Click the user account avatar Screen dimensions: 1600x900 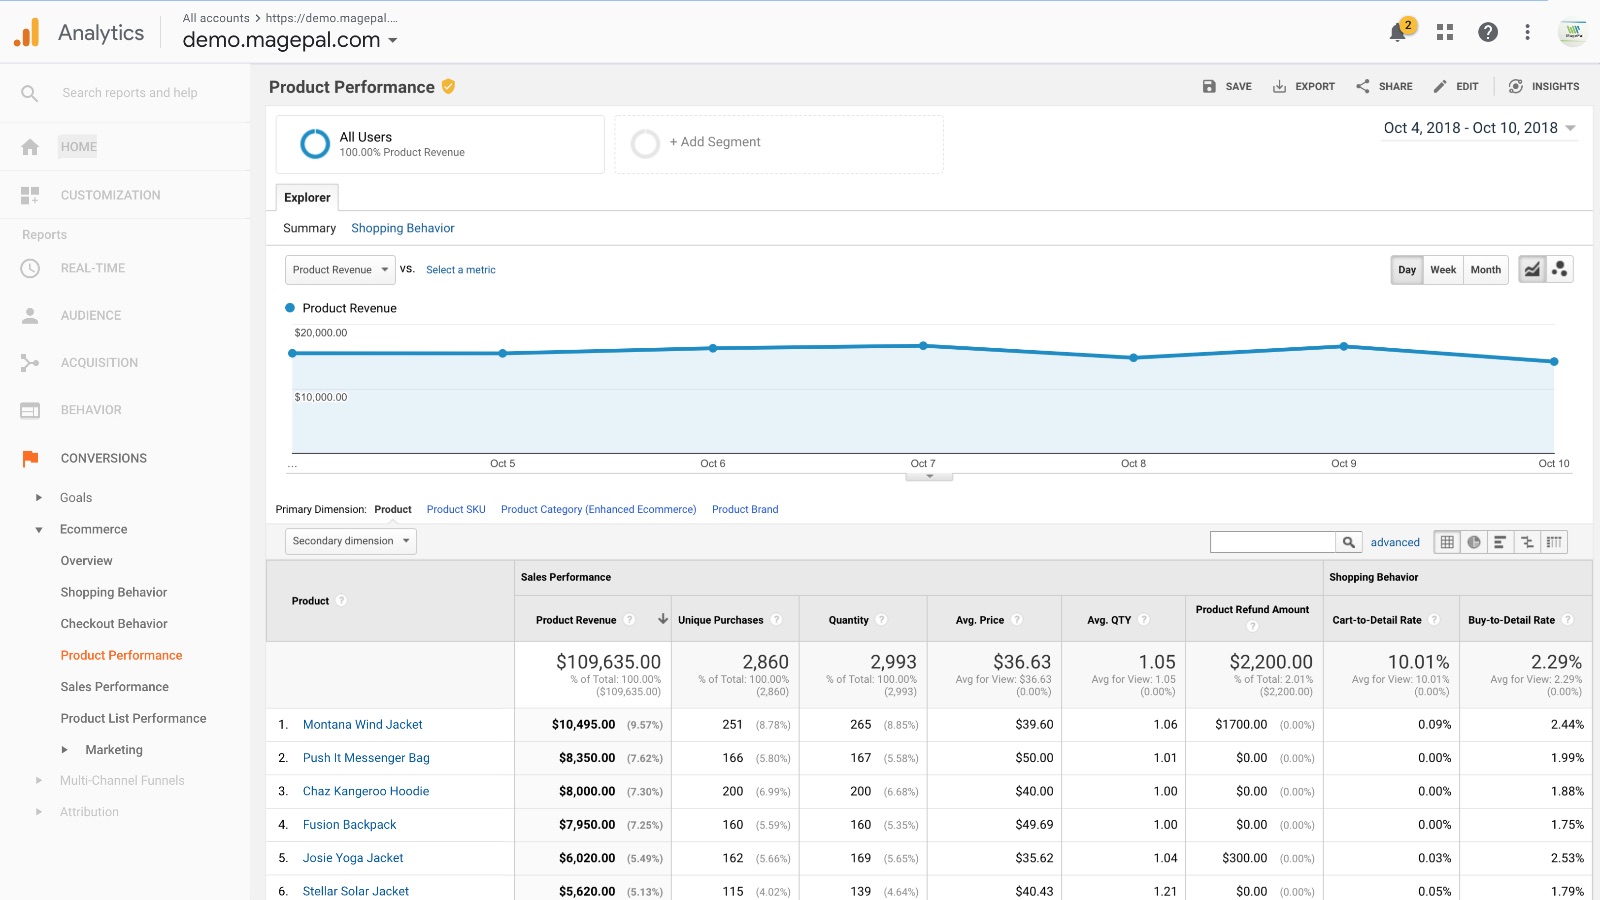(1572, 32)
